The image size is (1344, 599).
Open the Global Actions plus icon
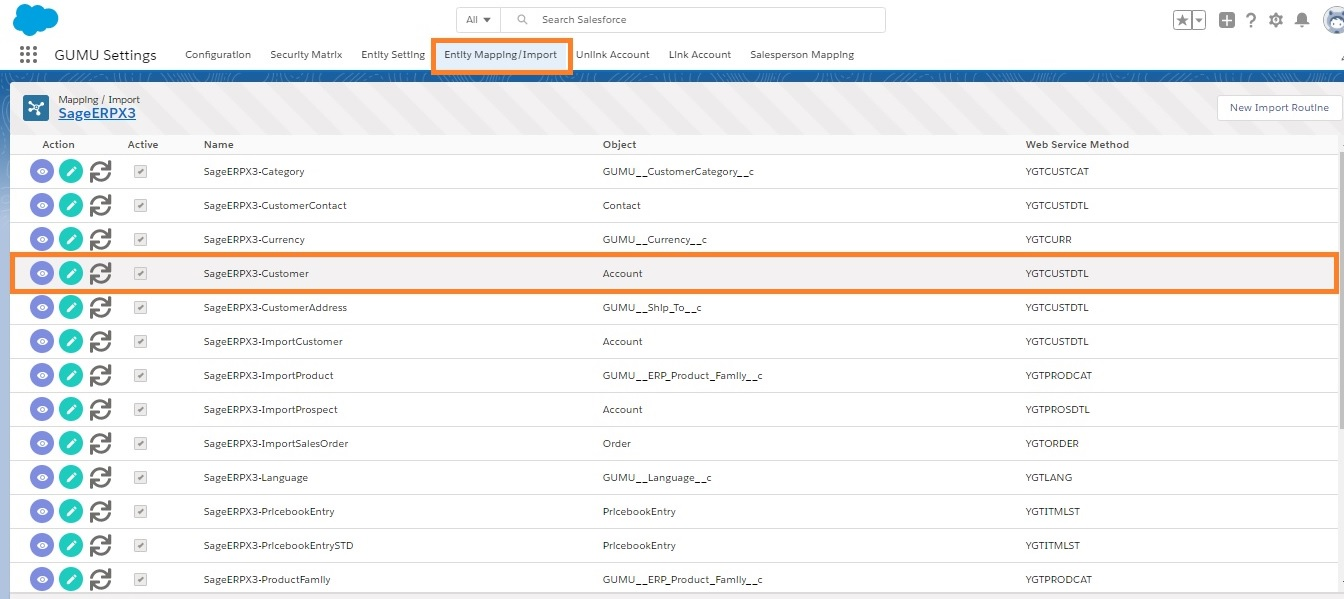pyautogui.click(x=1227, y=20)
